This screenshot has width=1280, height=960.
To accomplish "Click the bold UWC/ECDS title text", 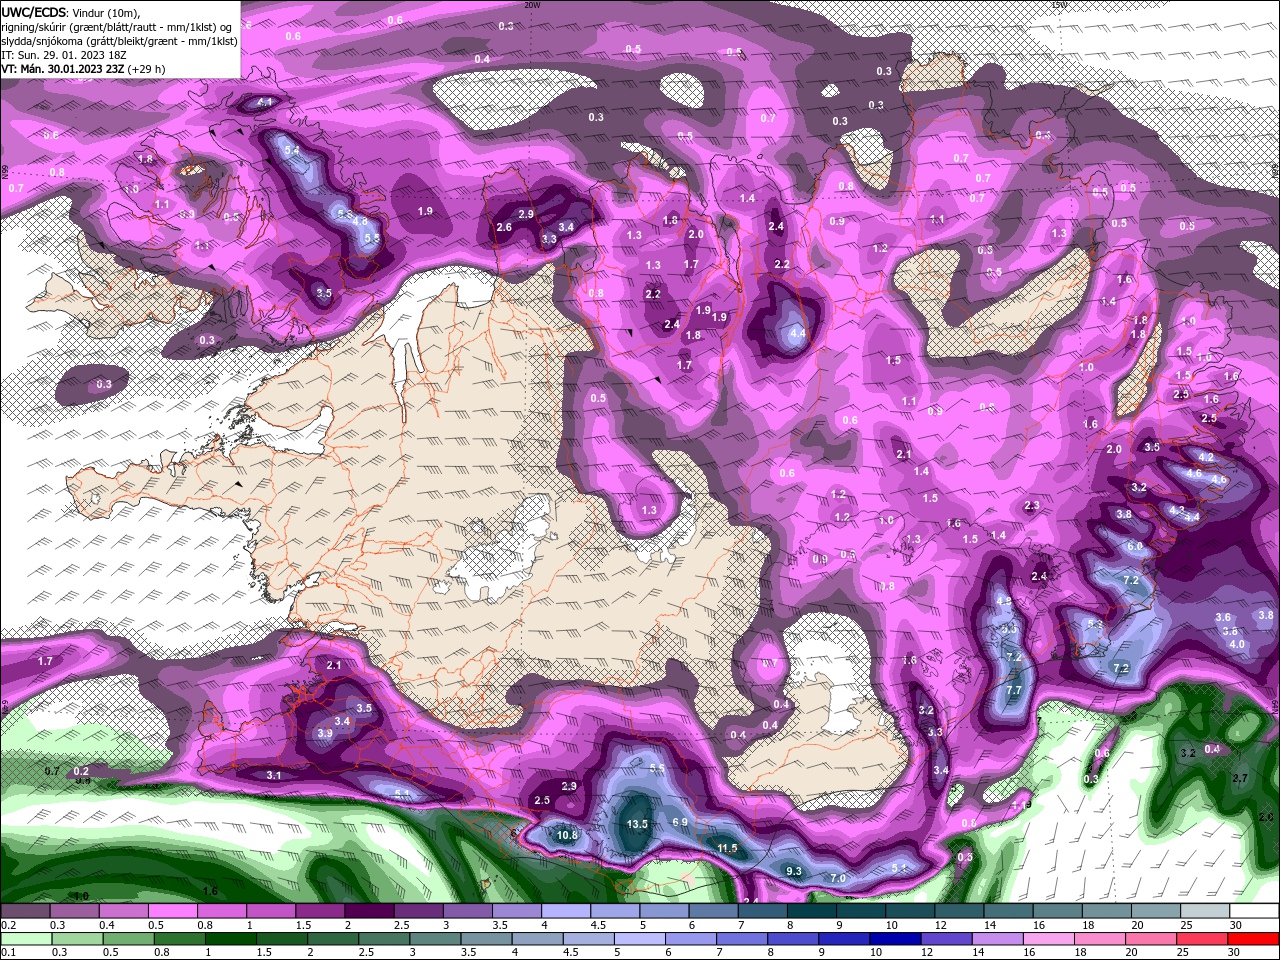I will tap(33, 12).
